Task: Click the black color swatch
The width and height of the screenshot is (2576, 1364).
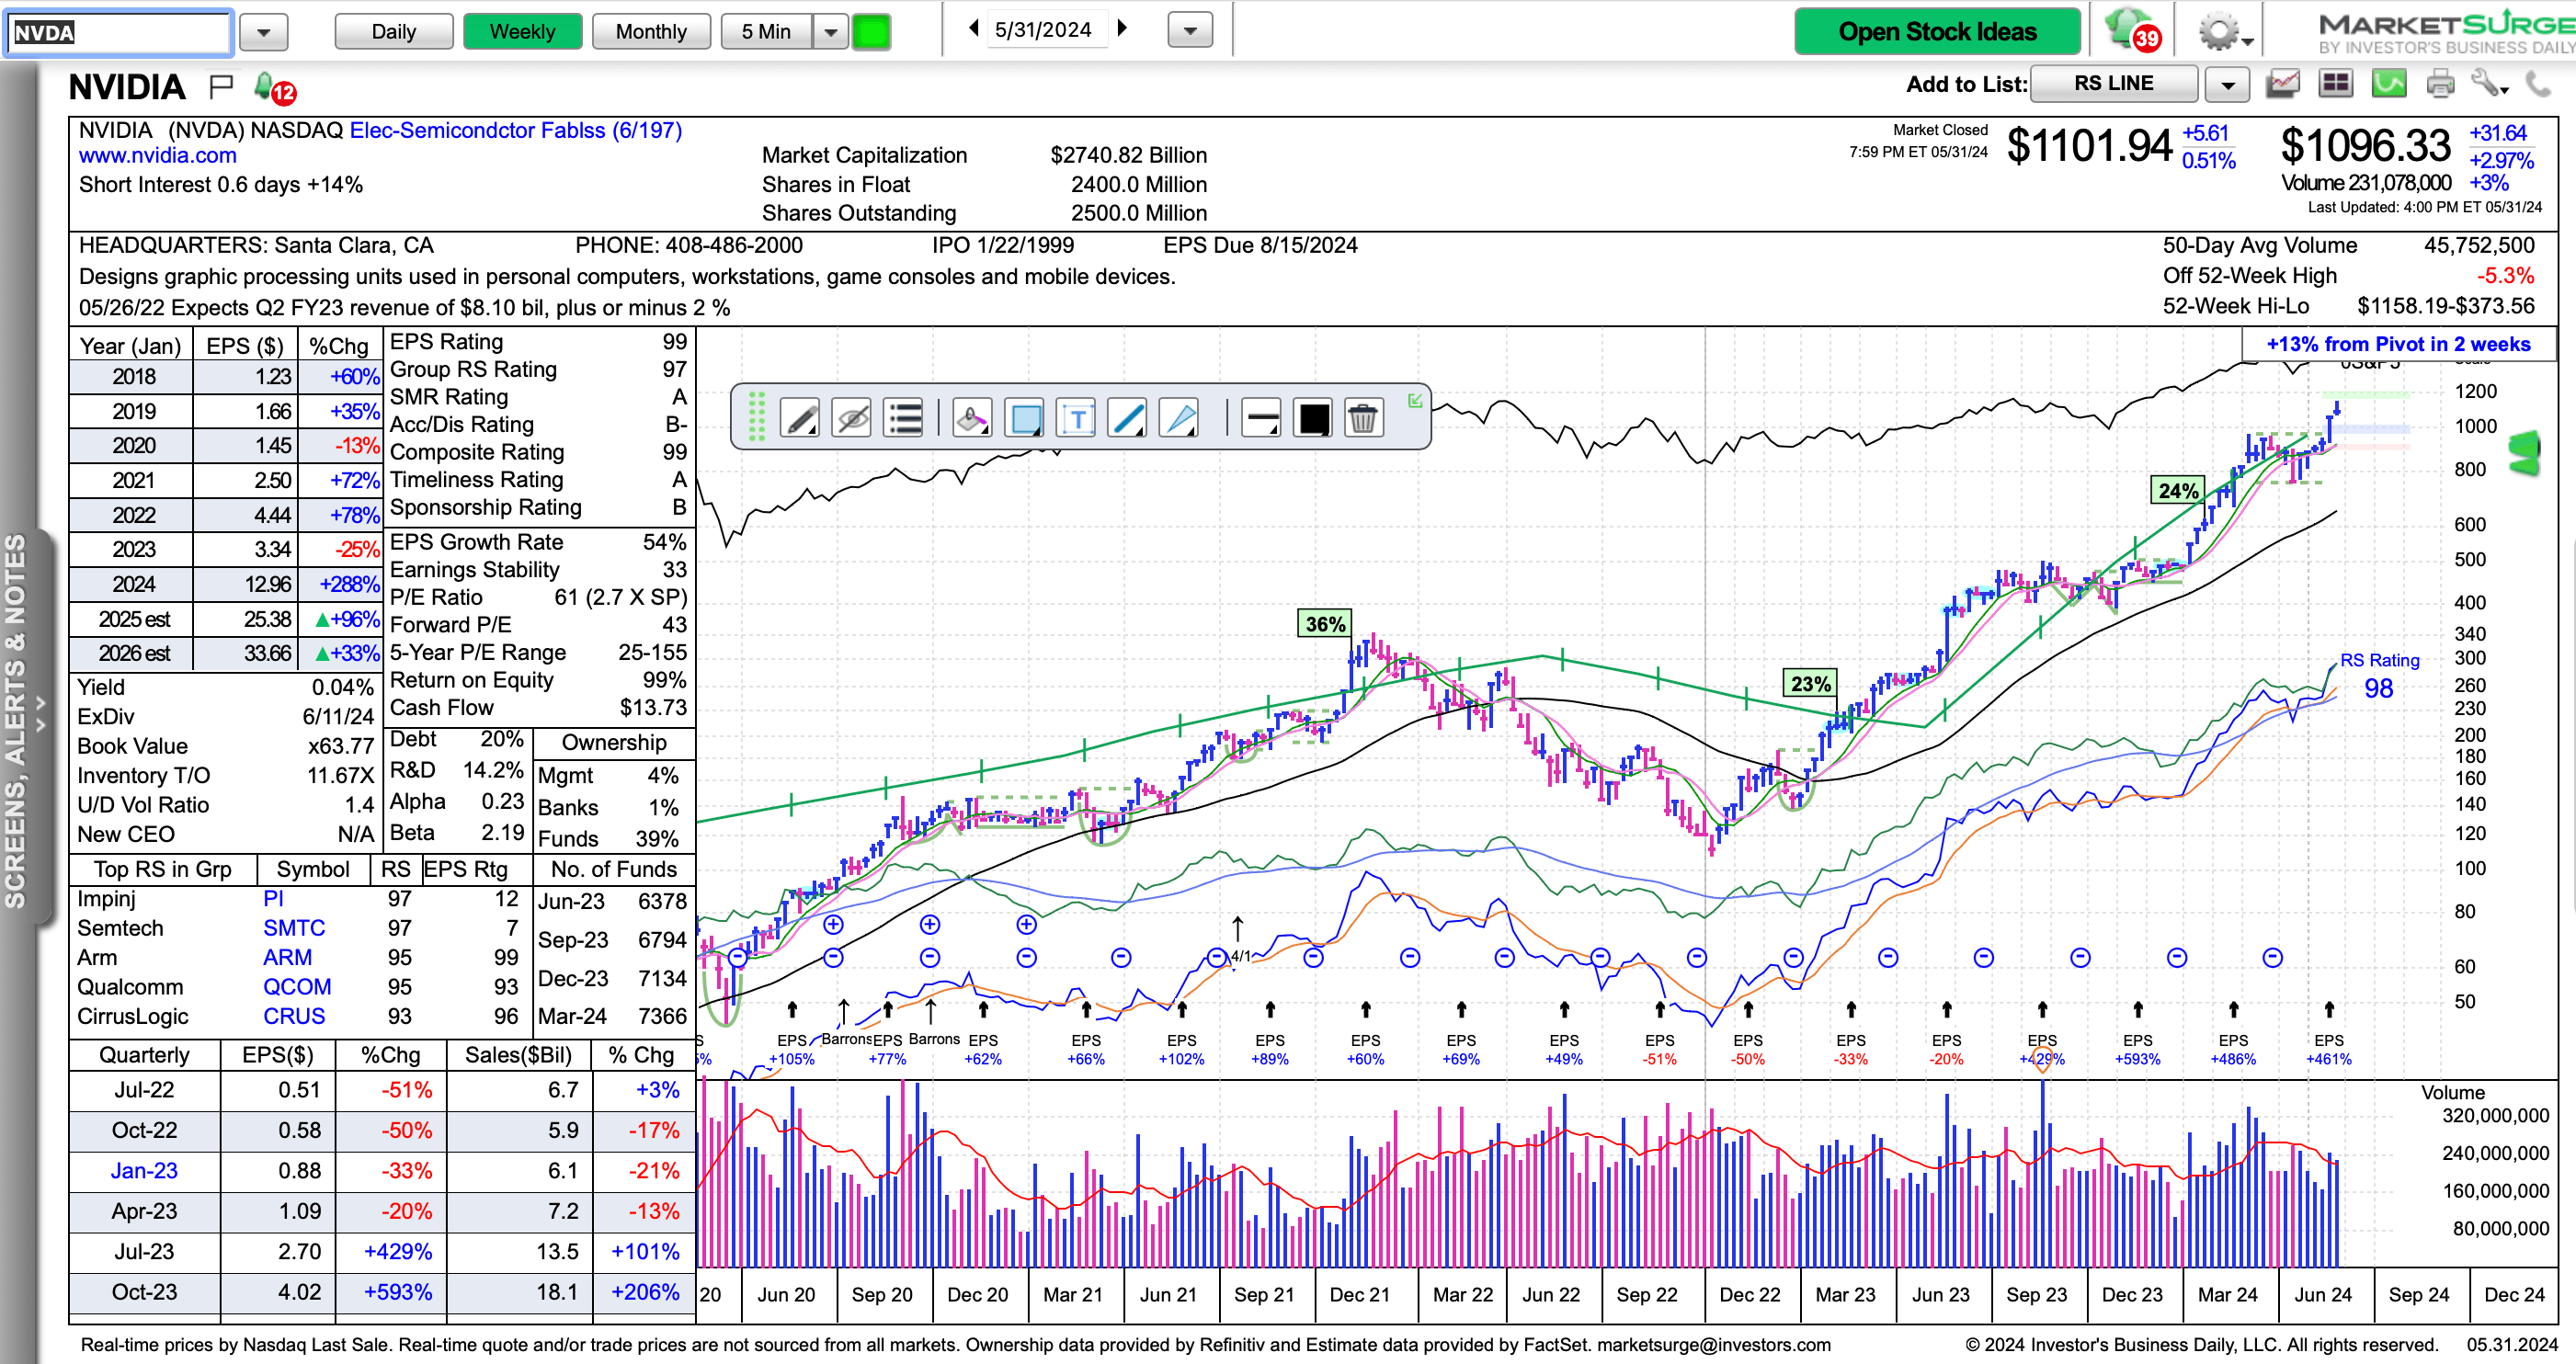Action: pos(1313,418)
